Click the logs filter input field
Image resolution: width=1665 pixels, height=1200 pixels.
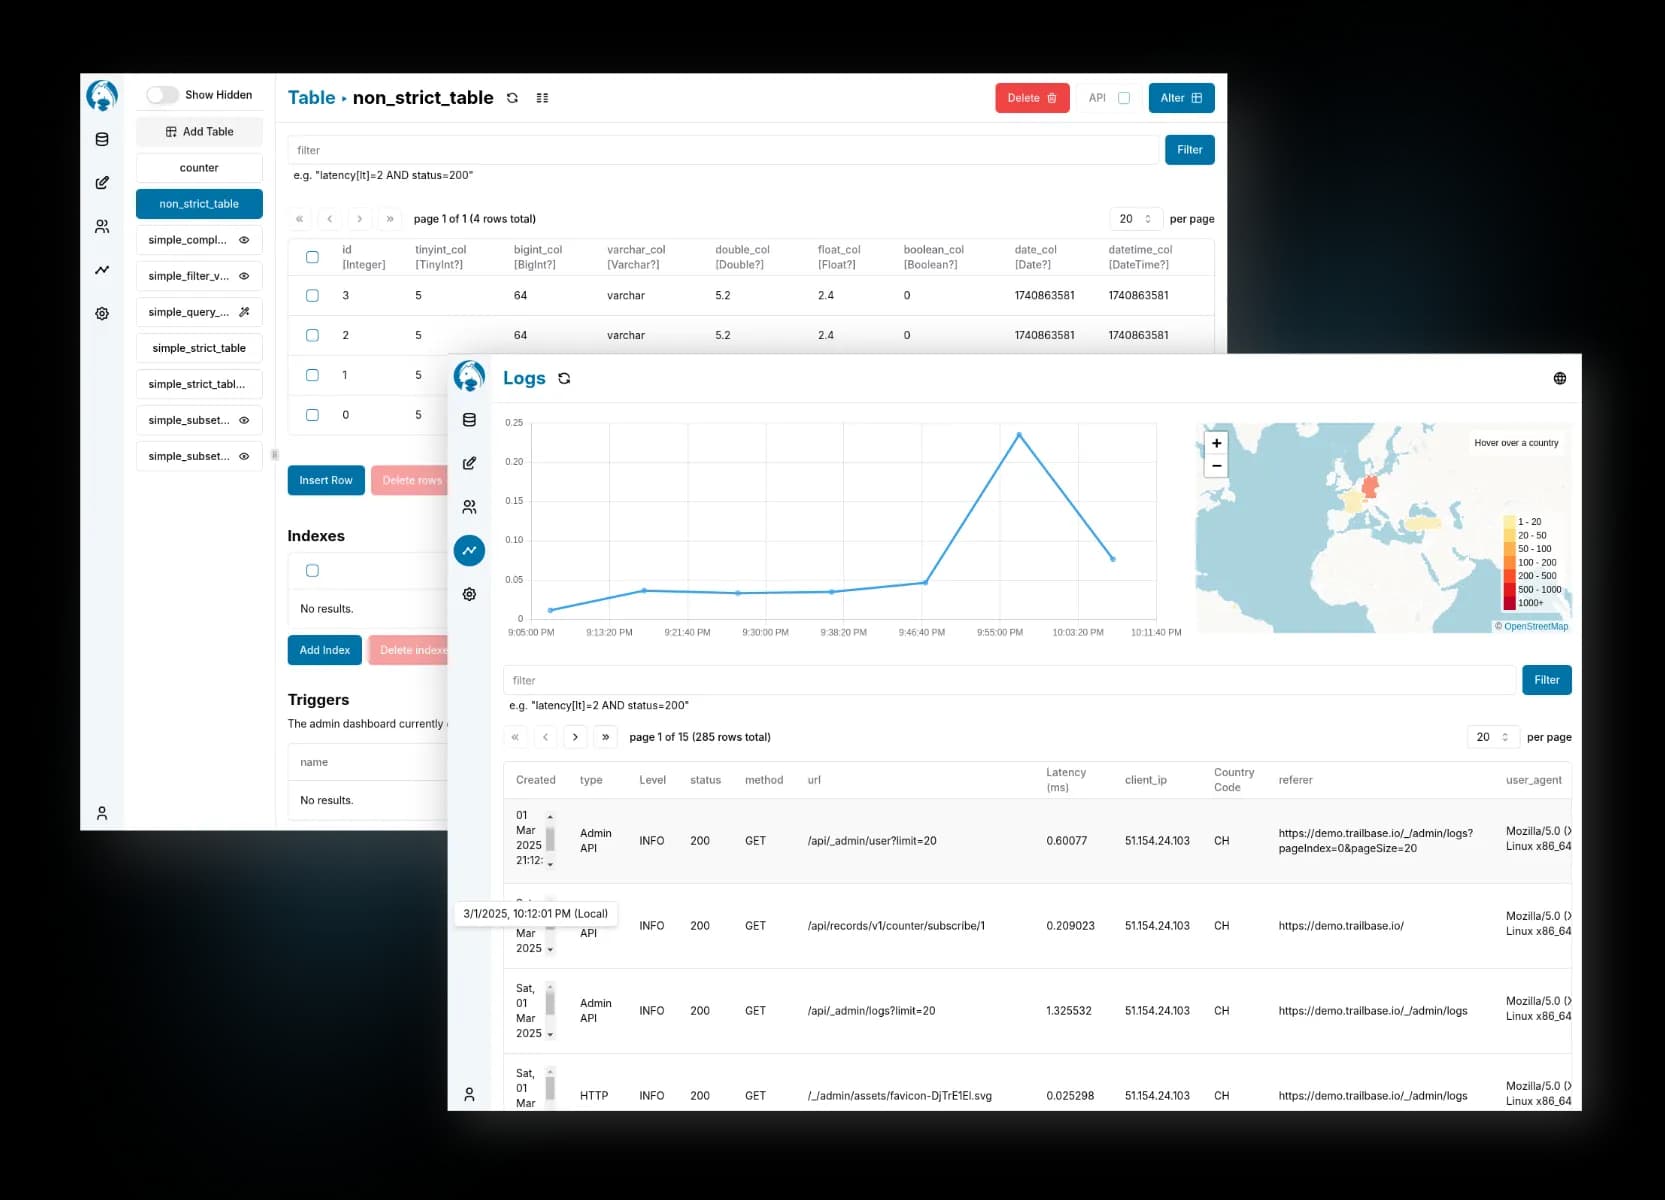click(1008, 680)
